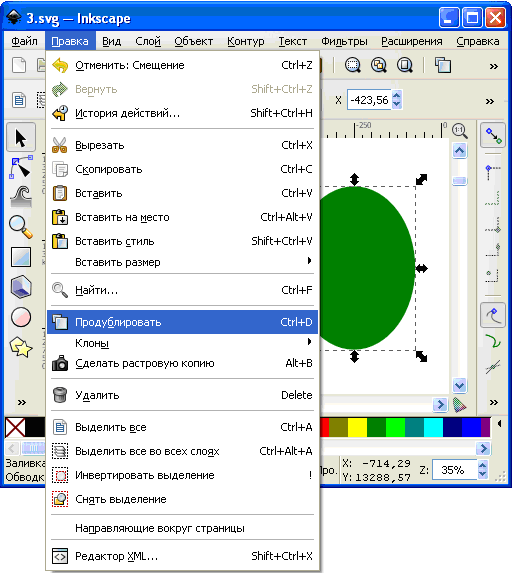Select the Ellipse circle tool
The height and width of the screenshot is (573, 513).
[x=21, y=317]
